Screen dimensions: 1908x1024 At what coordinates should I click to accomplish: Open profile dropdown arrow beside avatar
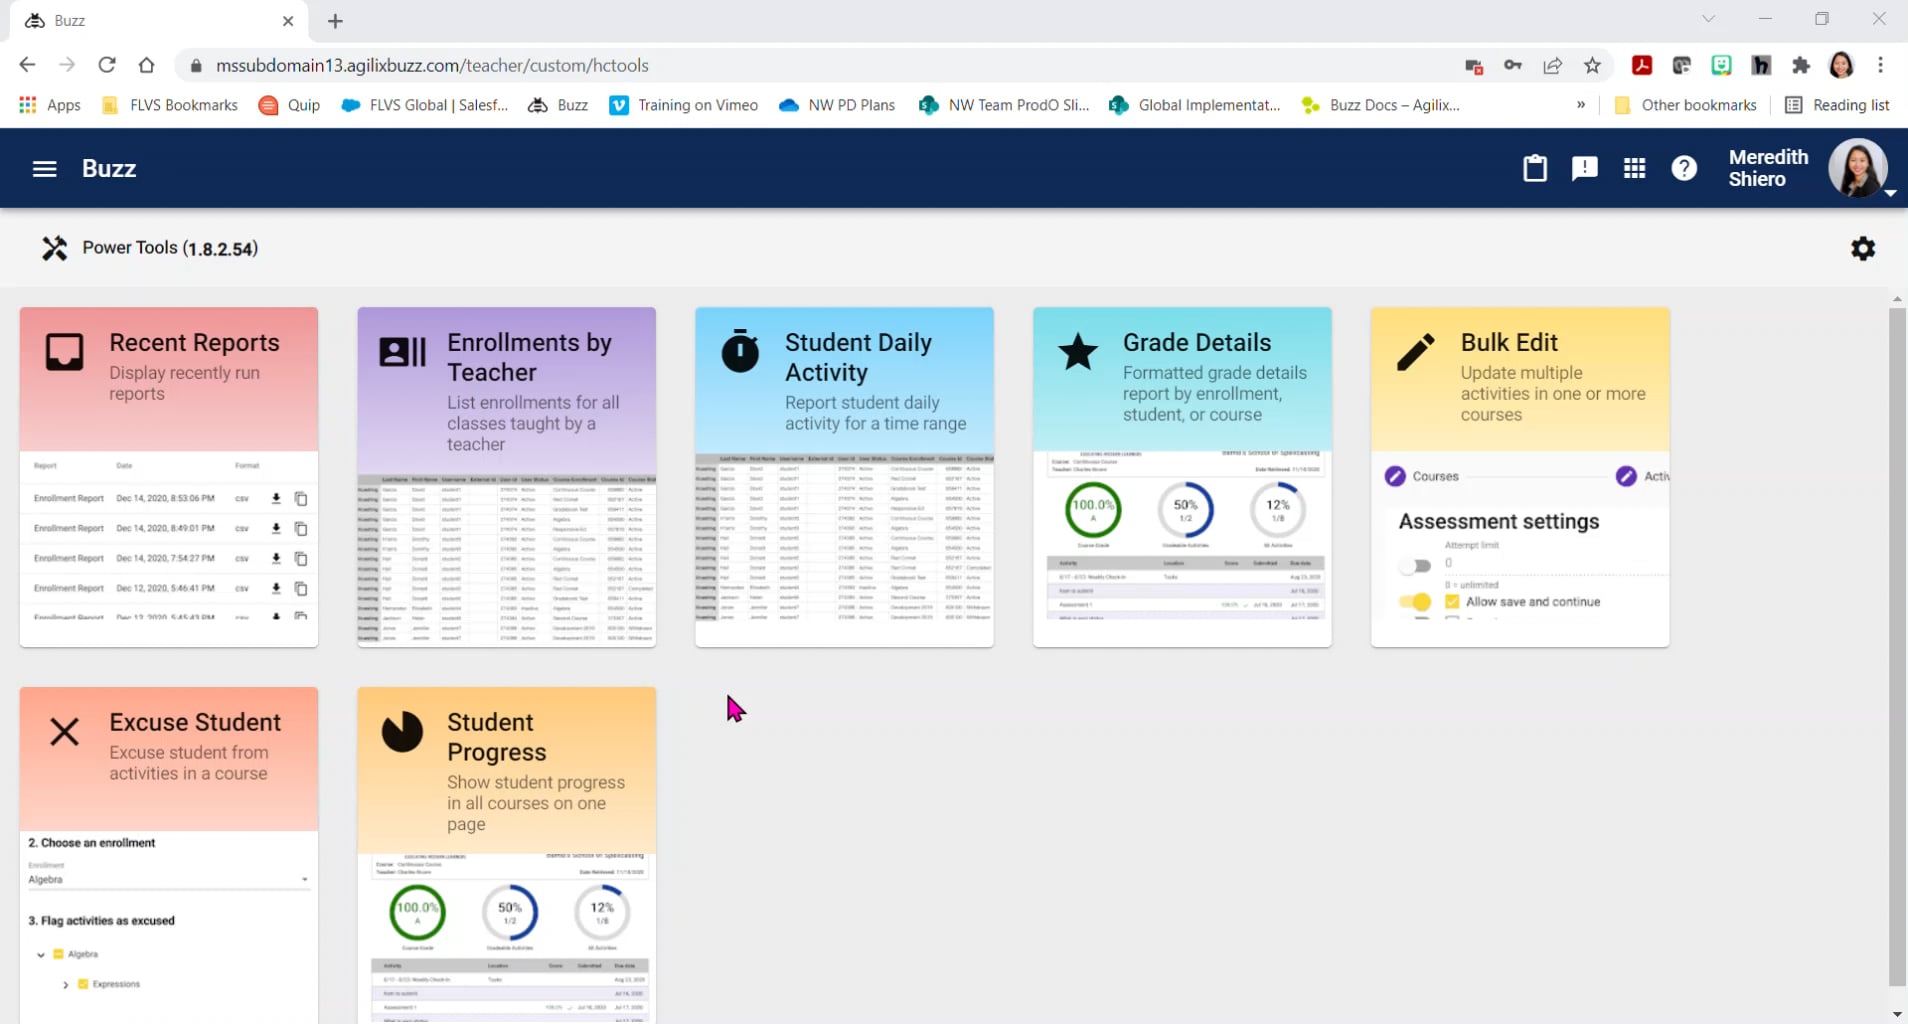pyautogui.click(x=1890, y=193)
